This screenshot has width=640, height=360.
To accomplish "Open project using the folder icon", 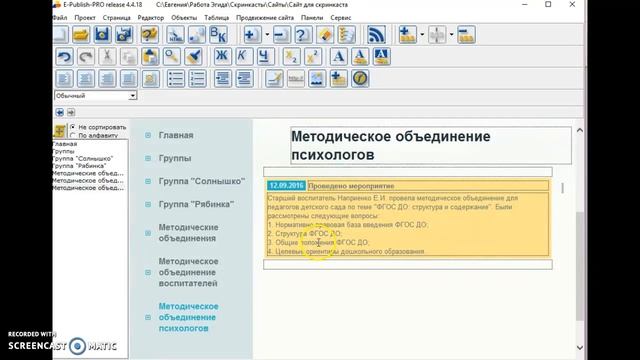I will click(81, 35).
